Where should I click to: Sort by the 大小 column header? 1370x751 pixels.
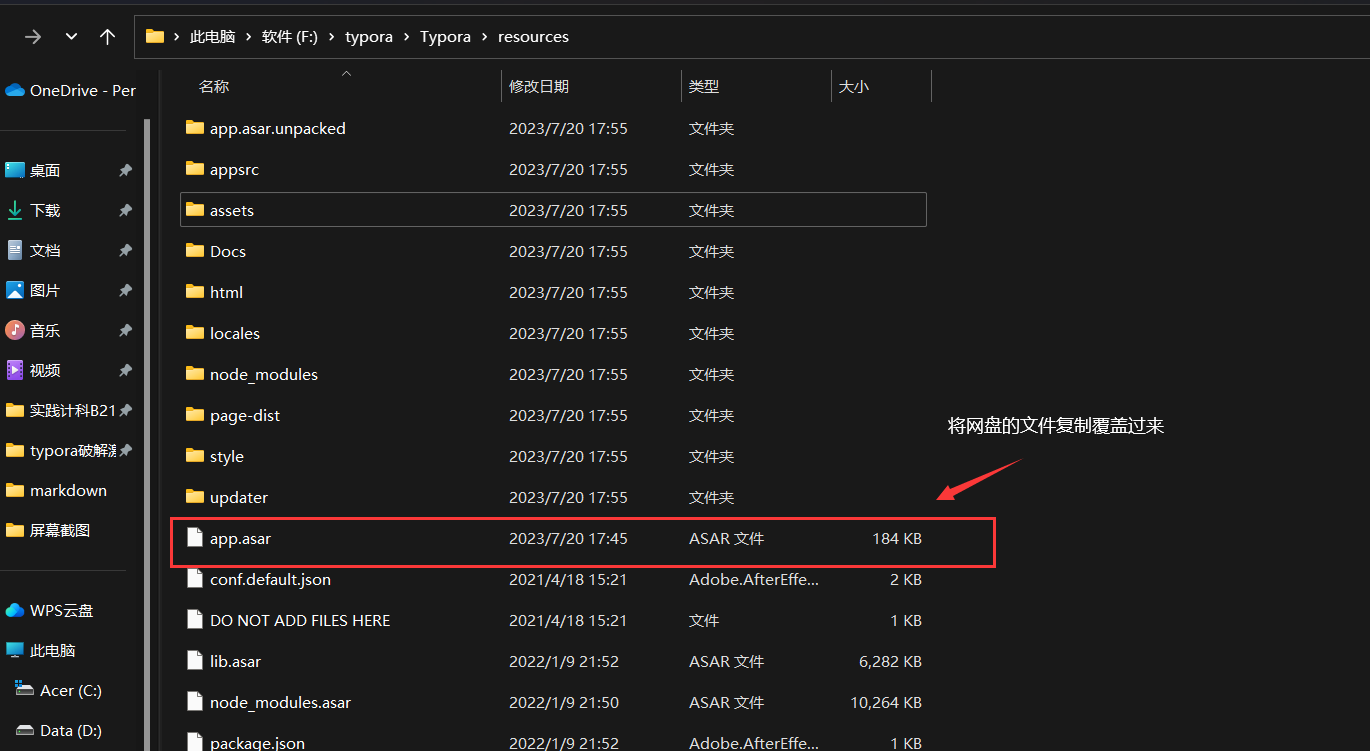click(x=854, y=87)
